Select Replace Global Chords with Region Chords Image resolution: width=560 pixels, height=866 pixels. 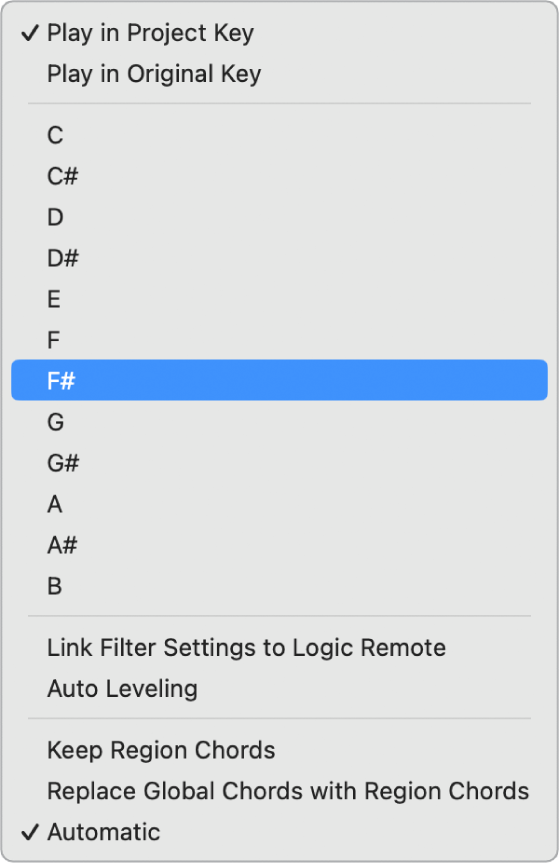tap(279, 791)
